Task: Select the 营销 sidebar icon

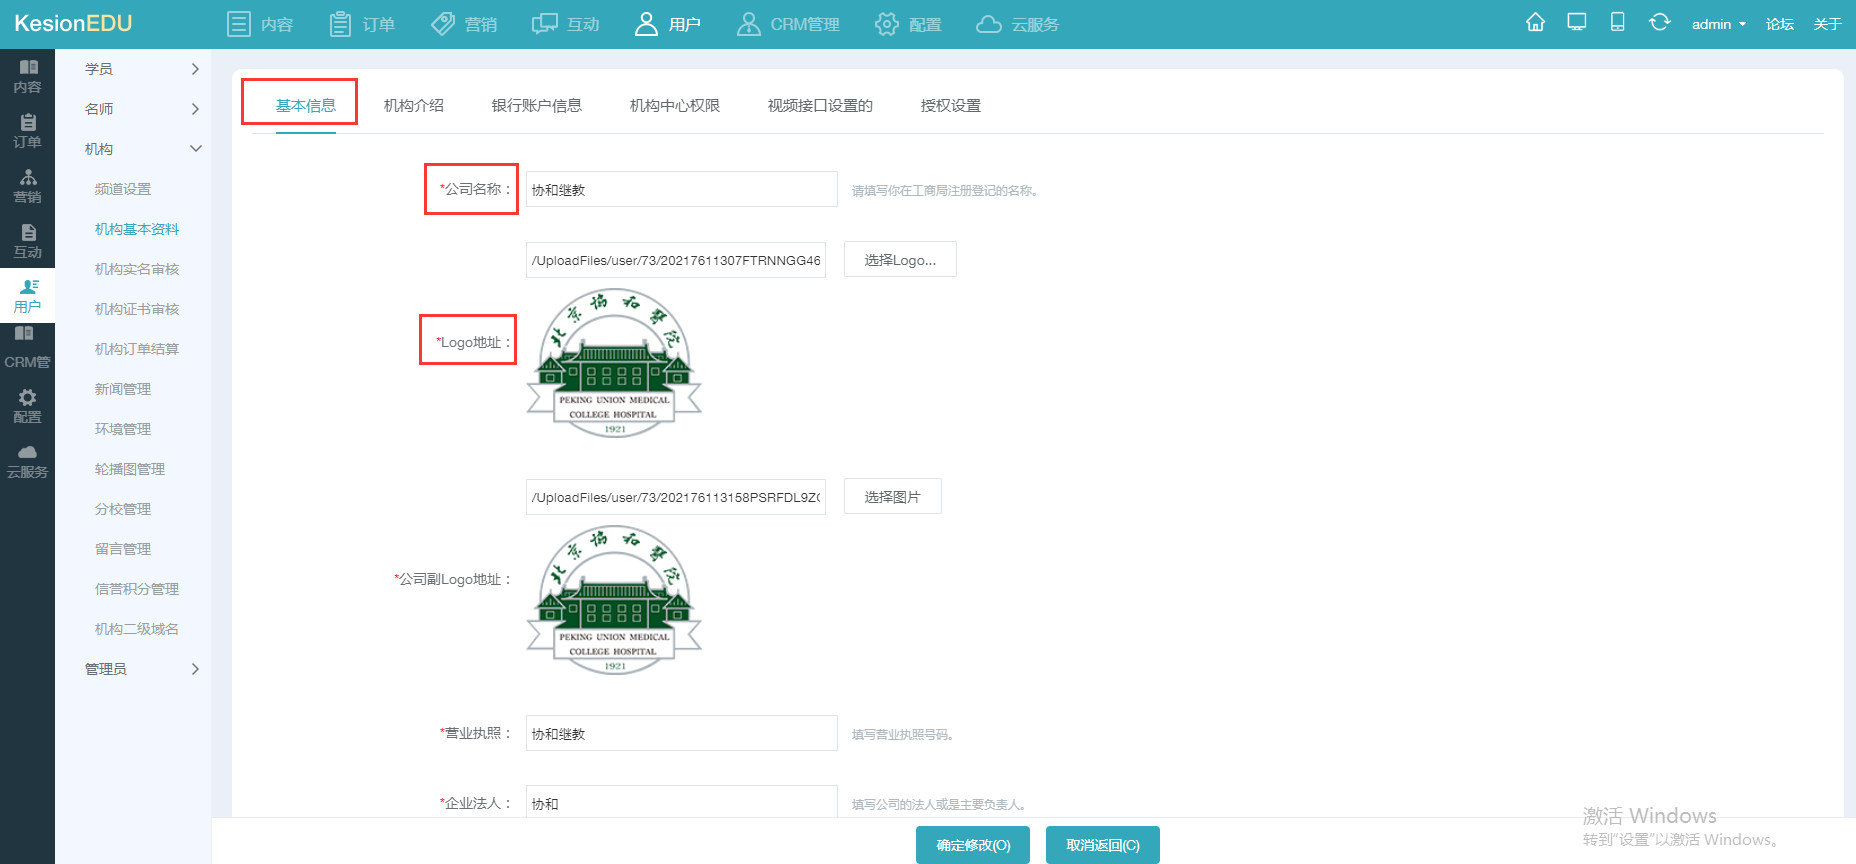Action: pos(28,186)
